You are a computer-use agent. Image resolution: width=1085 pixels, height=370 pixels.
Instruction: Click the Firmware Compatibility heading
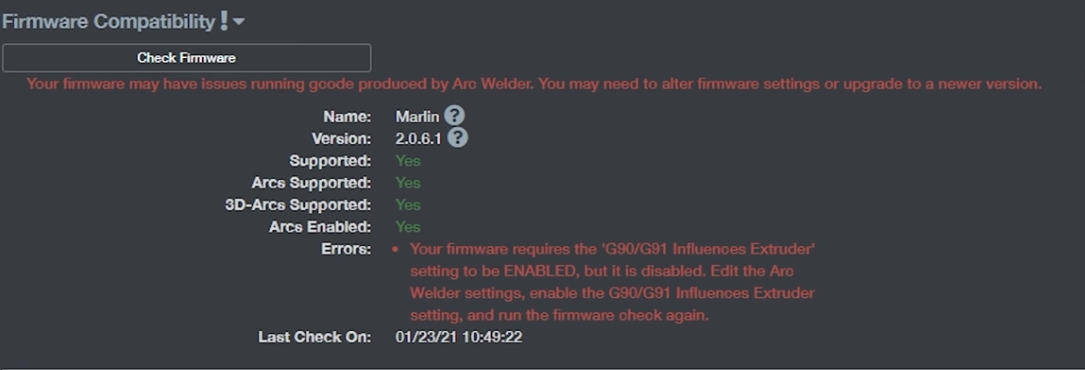(x=109, y=21)
